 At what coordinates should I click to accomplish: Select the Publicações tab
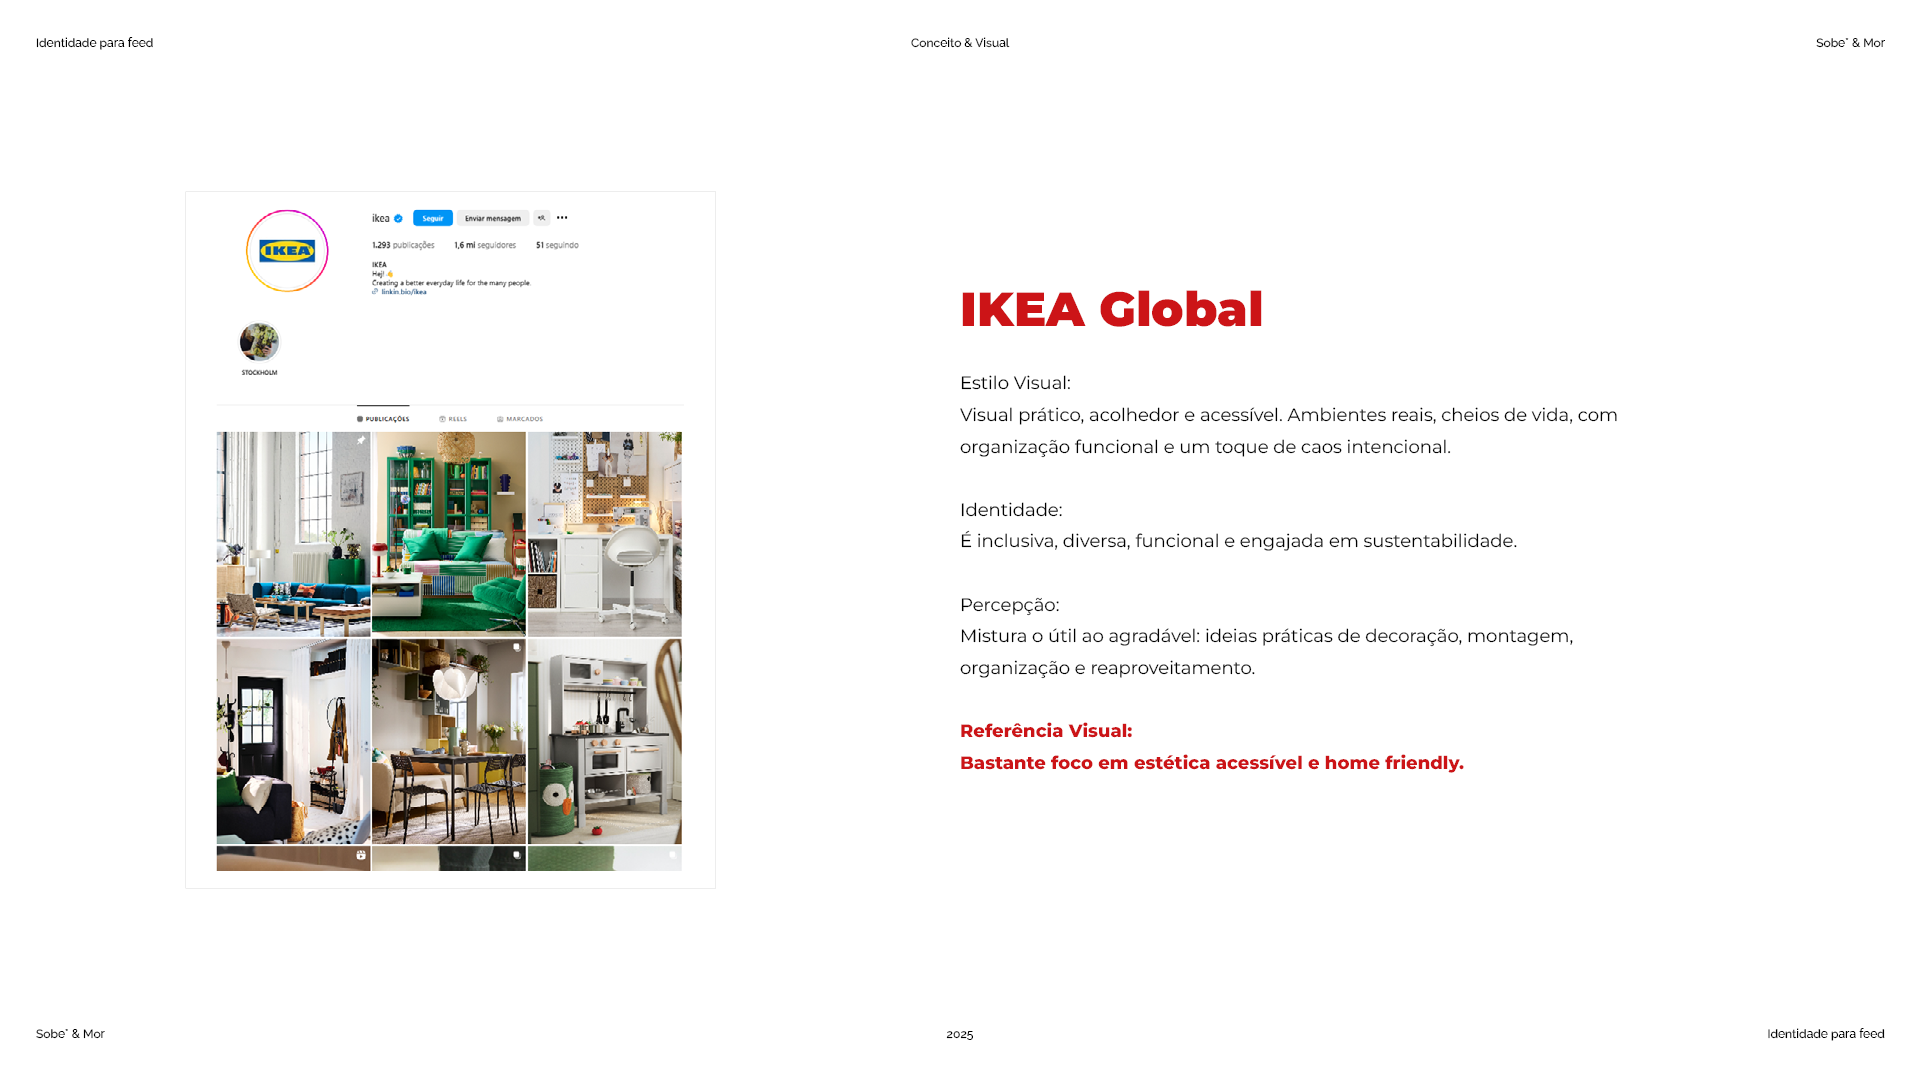[383, 419]
